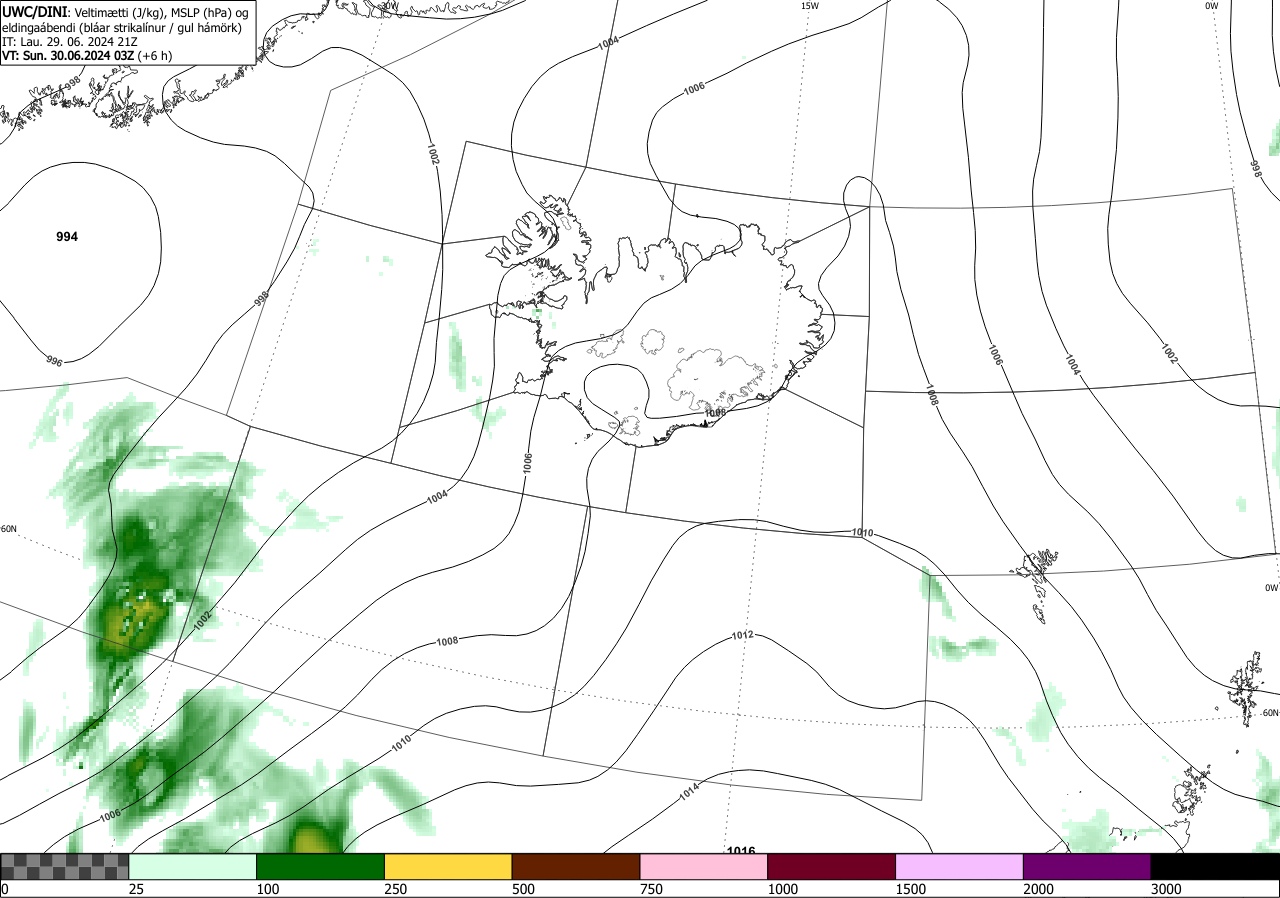Pick the dark green 100–250 legend swatch
This screenshot has height=898, width=1280.
tap(320, 866)
